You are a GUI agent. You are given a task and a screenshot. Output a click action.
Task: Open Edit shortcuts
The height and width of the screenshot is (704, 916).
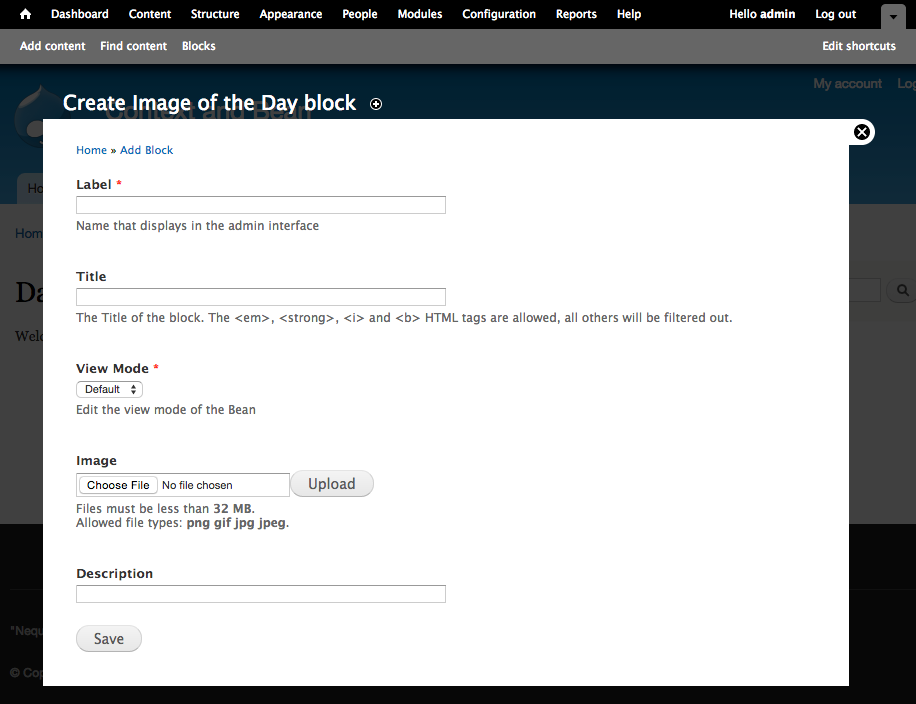pos(858,45)
